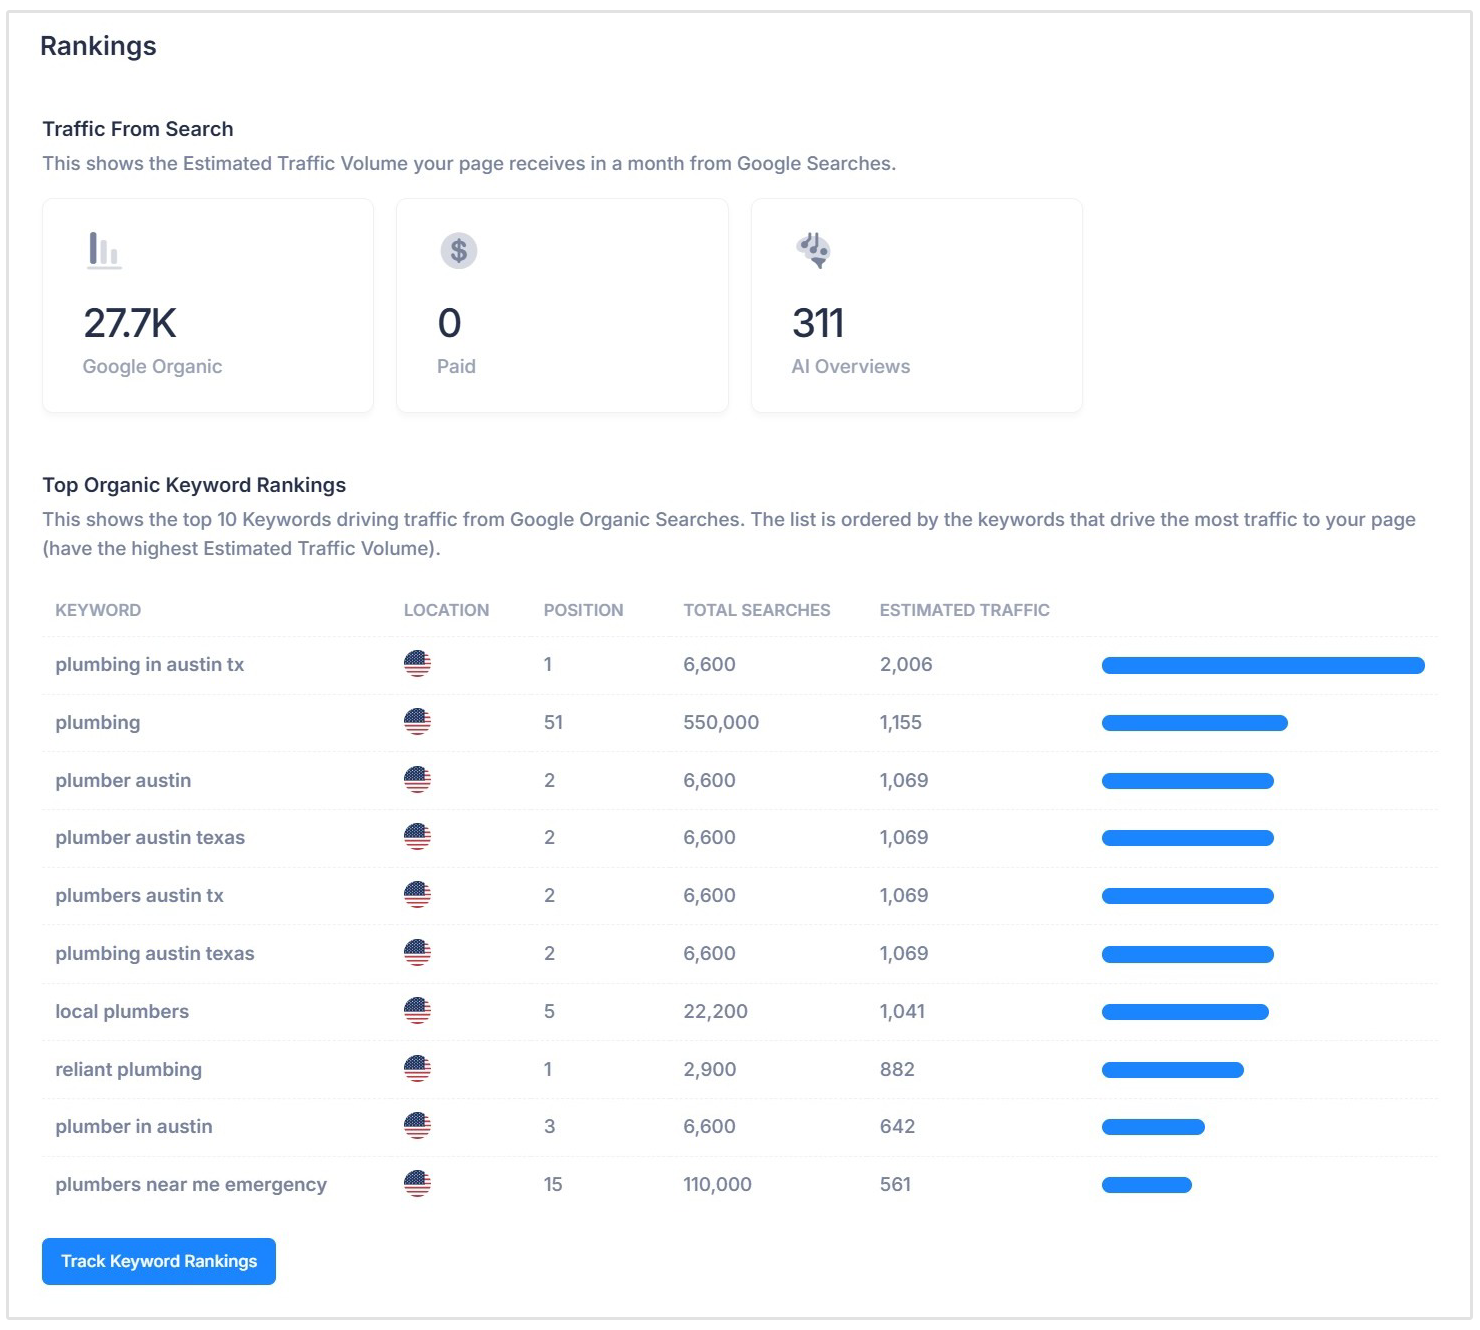
Task: Click the keyword "plumber austin texas"
Action: pos(150,837)
